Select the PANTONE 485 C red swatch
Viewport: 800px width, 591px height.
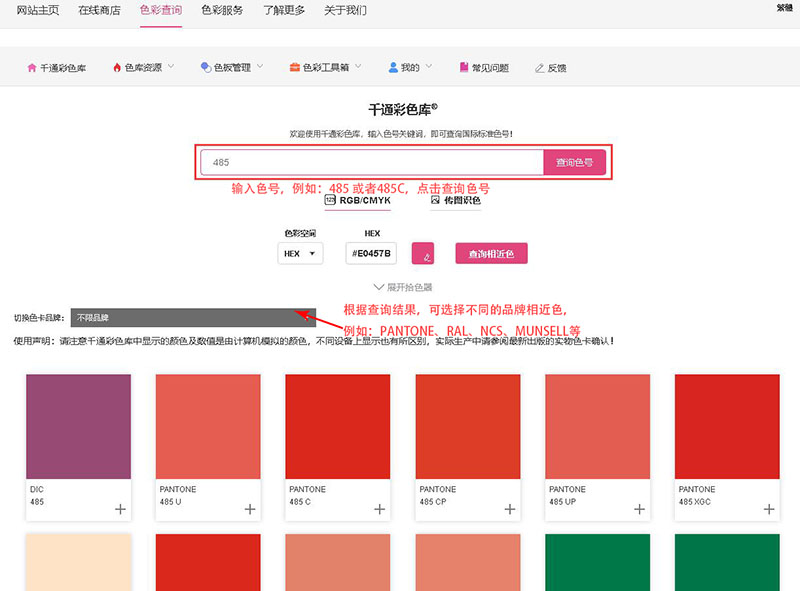coord(337,426)
